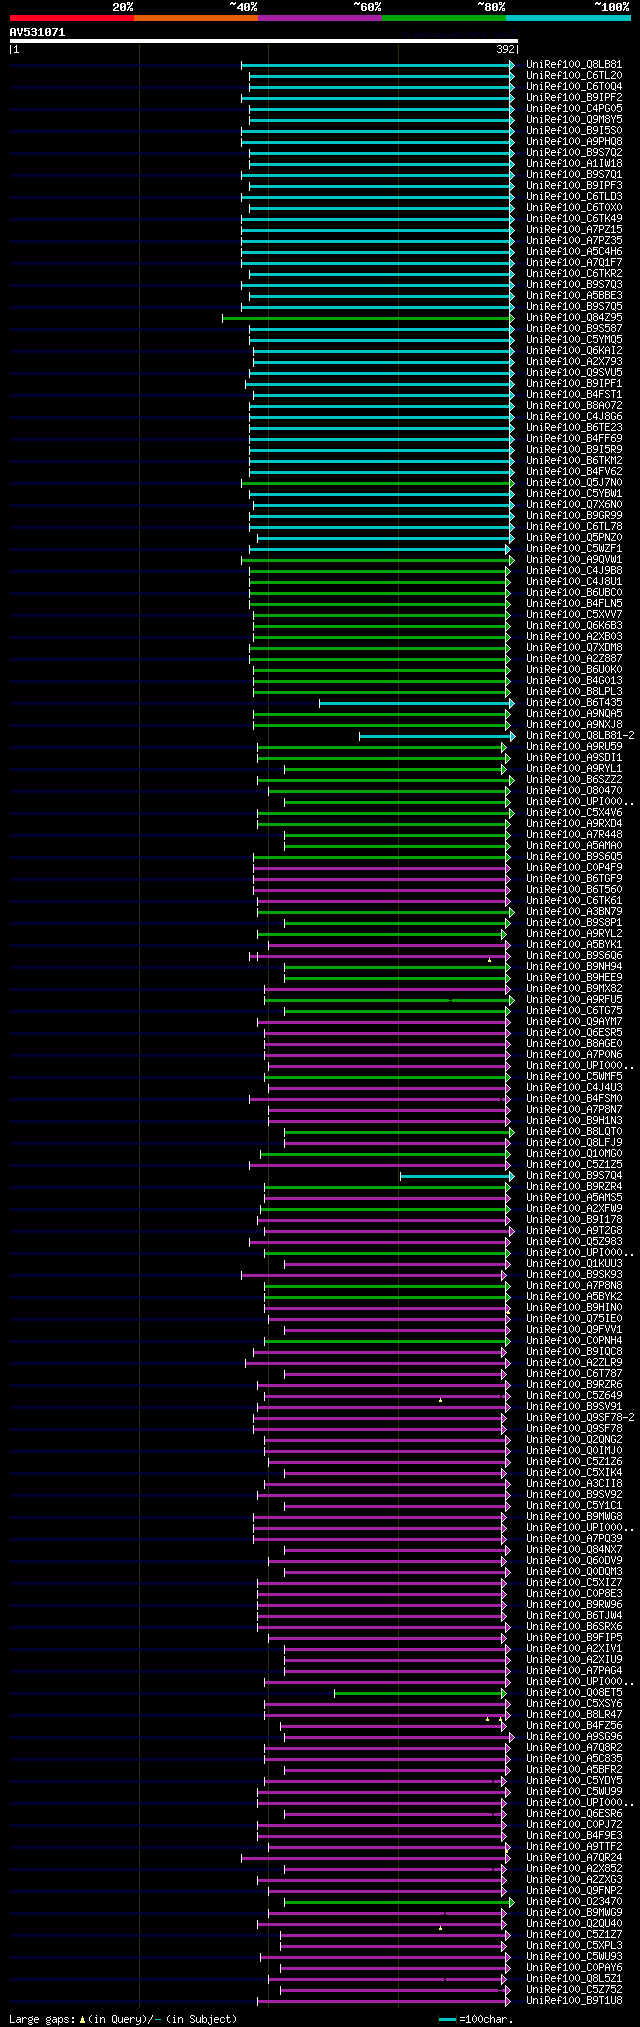640x2027 pixels.
Task: Click the UniRef100_Q7XDM8 label
Action: (x=574, y=648)
